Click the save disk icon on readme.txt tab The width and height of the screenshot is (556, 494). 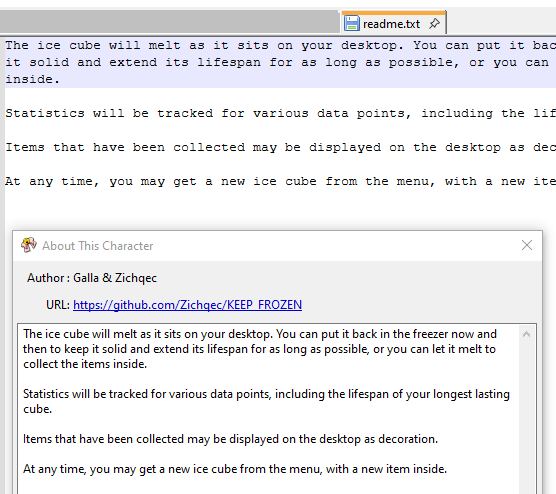[x=352, y=23]
